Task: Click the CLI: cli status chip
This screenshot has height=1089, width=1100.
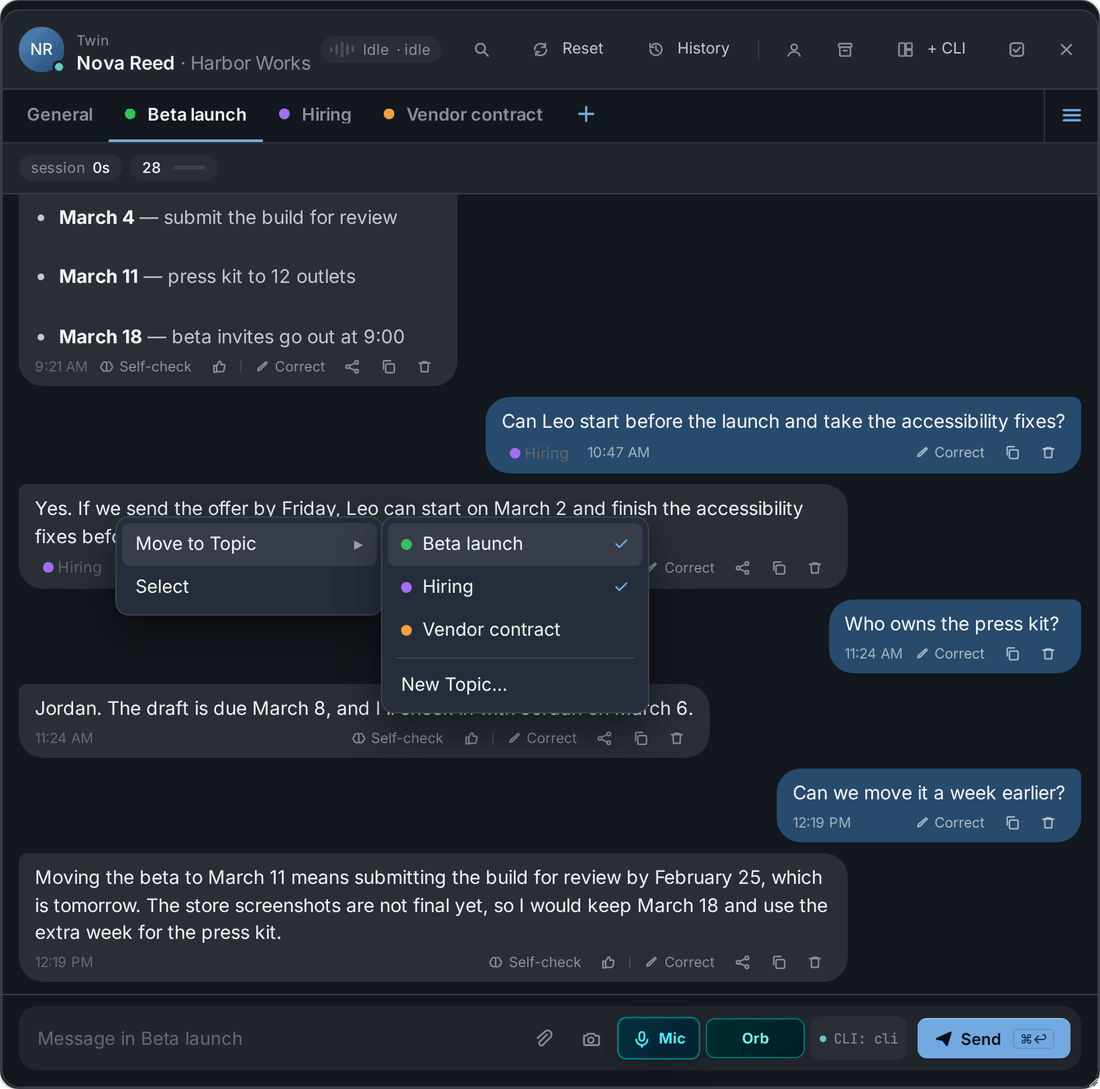Action: [859, 1039]
